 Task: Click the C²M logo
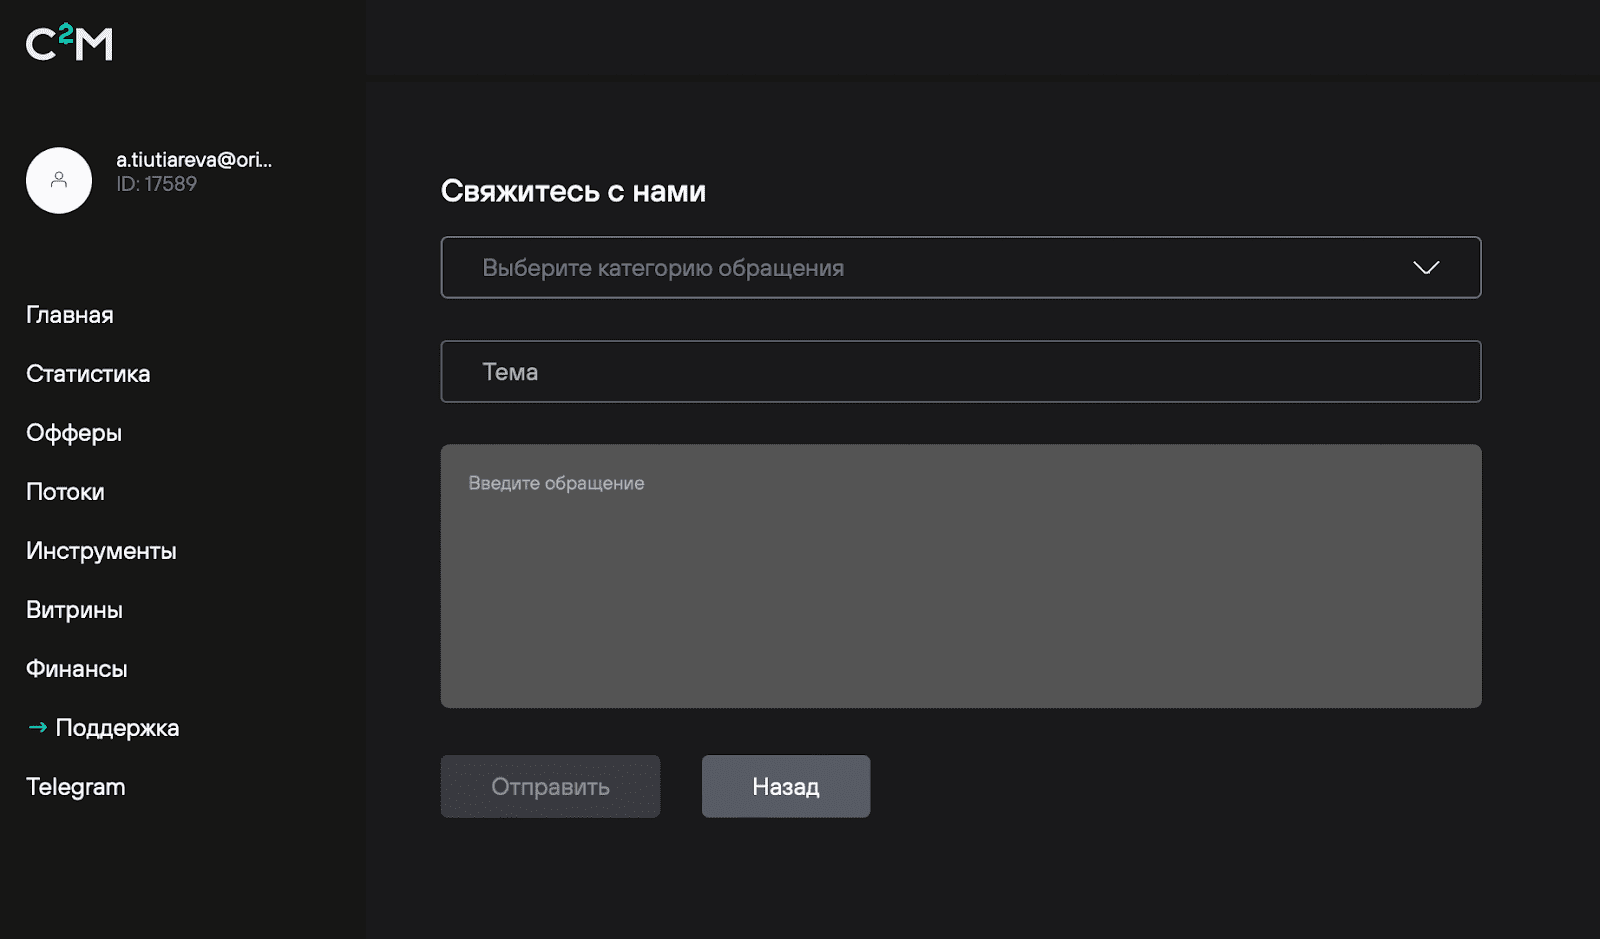(69, 42)
